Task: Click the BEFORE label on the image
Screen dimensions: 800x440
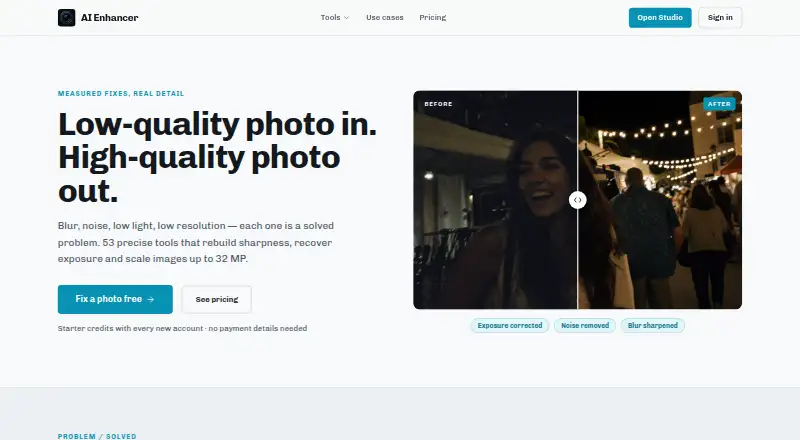Action: [x=438, y=104]
